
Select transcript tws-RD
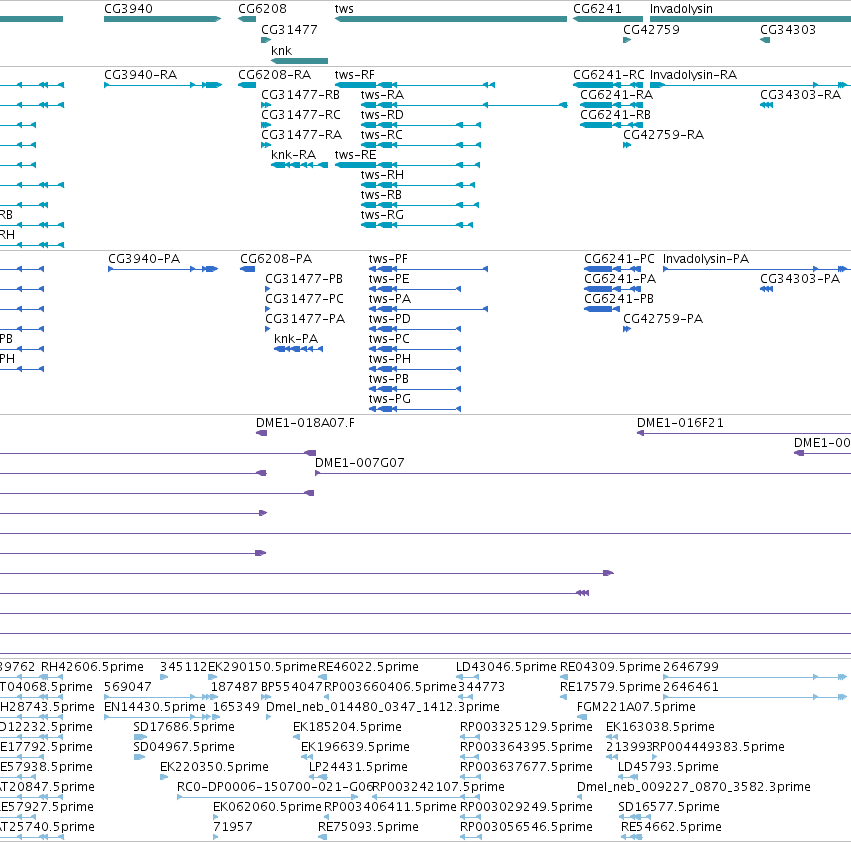382,115
